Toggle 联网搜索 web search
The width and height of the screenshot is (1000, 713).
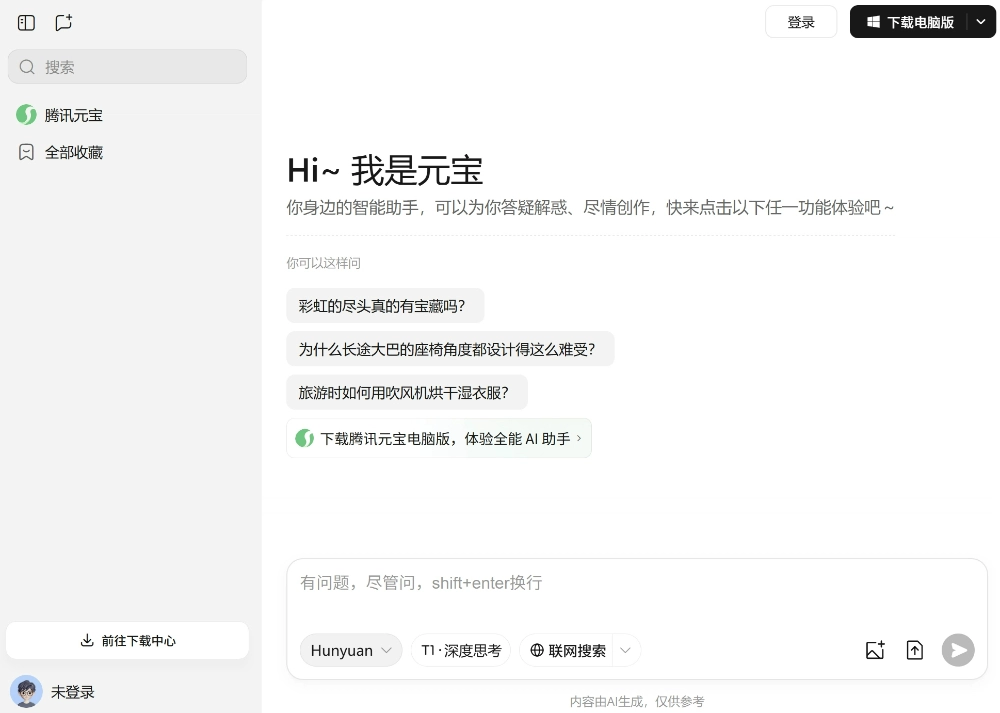coord(568,650)
